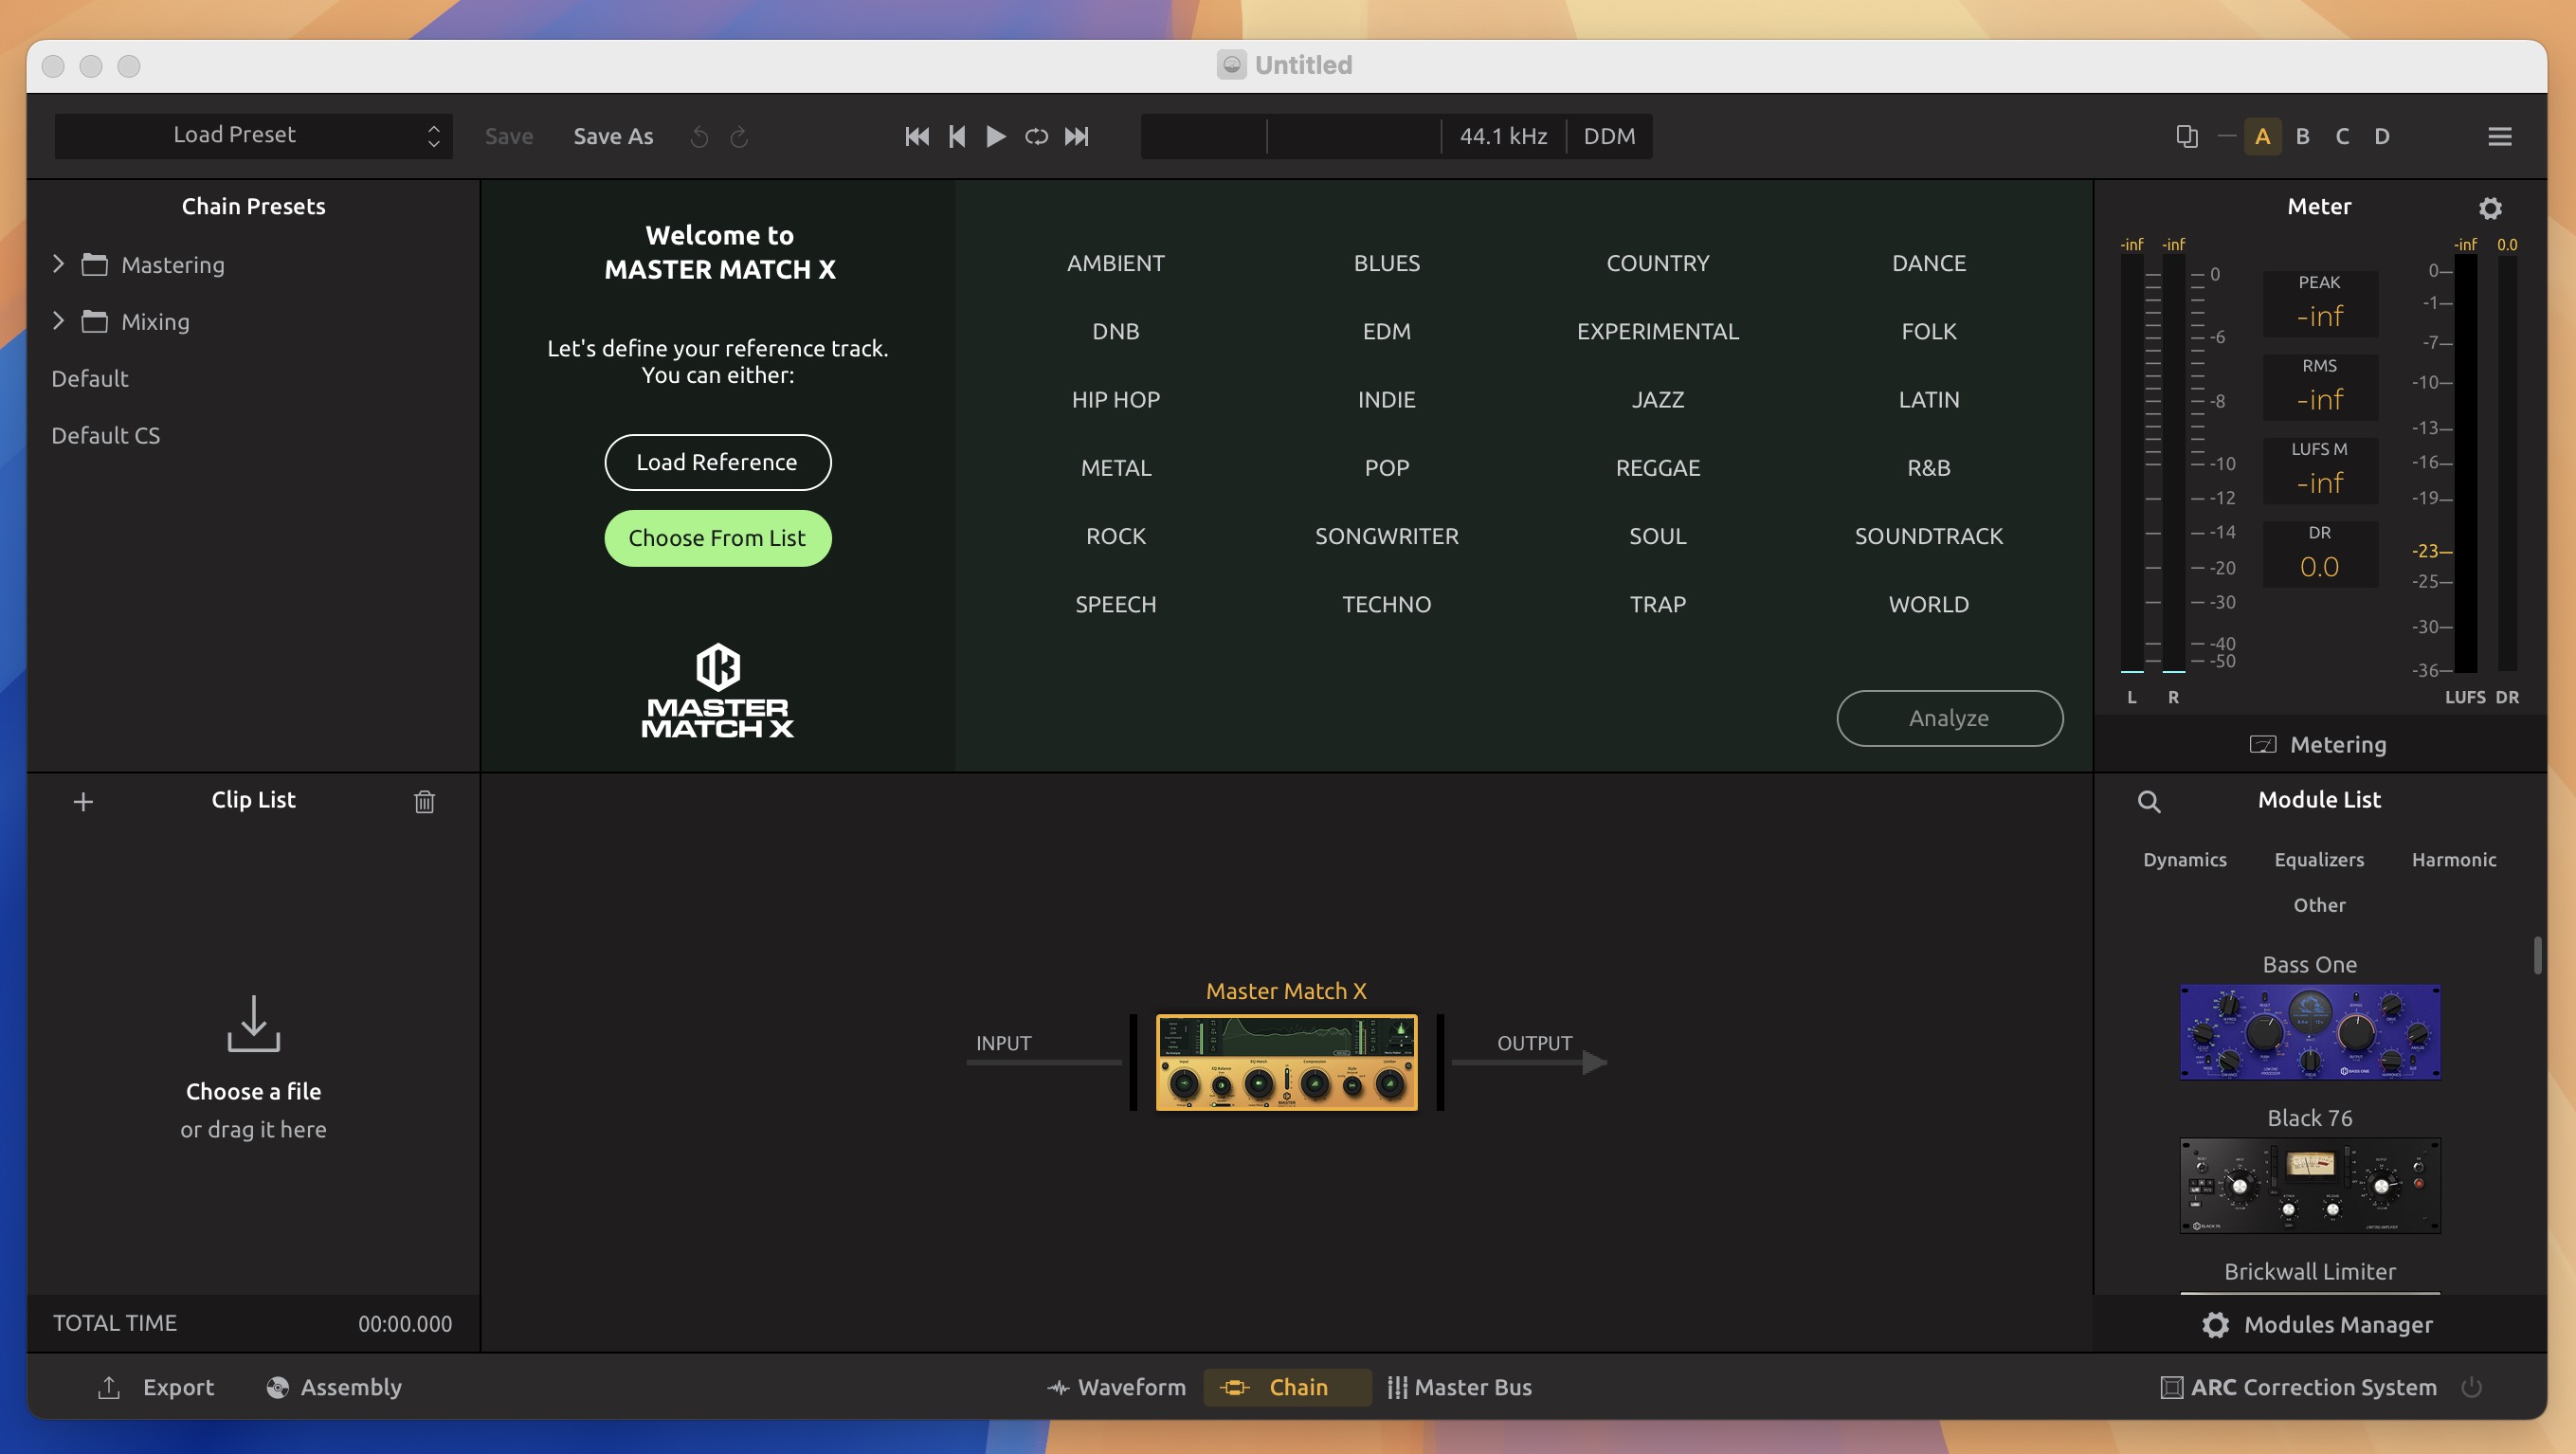The height and width of the screenshot is (1454, 2576).
Task: Click the Analyze button
Action: click(1949, 718)
